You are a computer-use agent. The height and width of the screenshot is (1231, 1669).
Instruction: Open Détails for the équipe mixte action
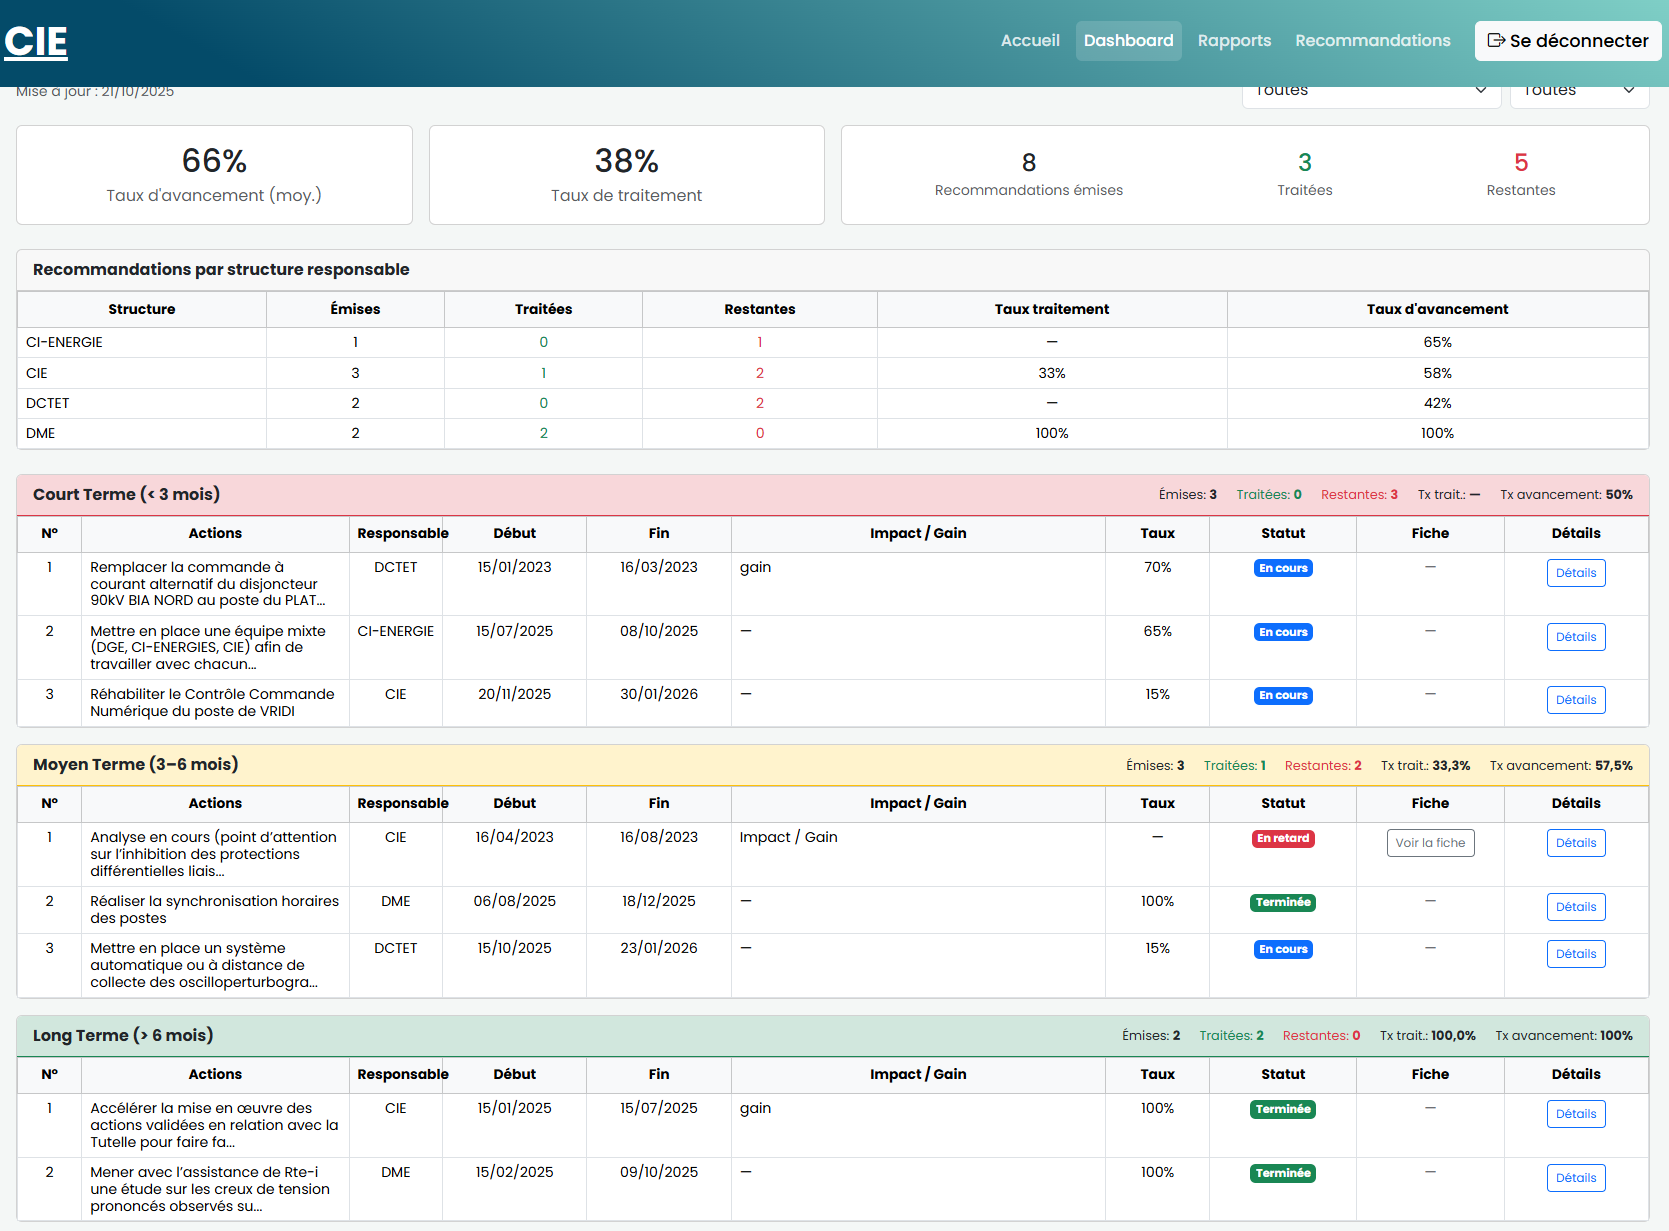tap(1575, 637)
